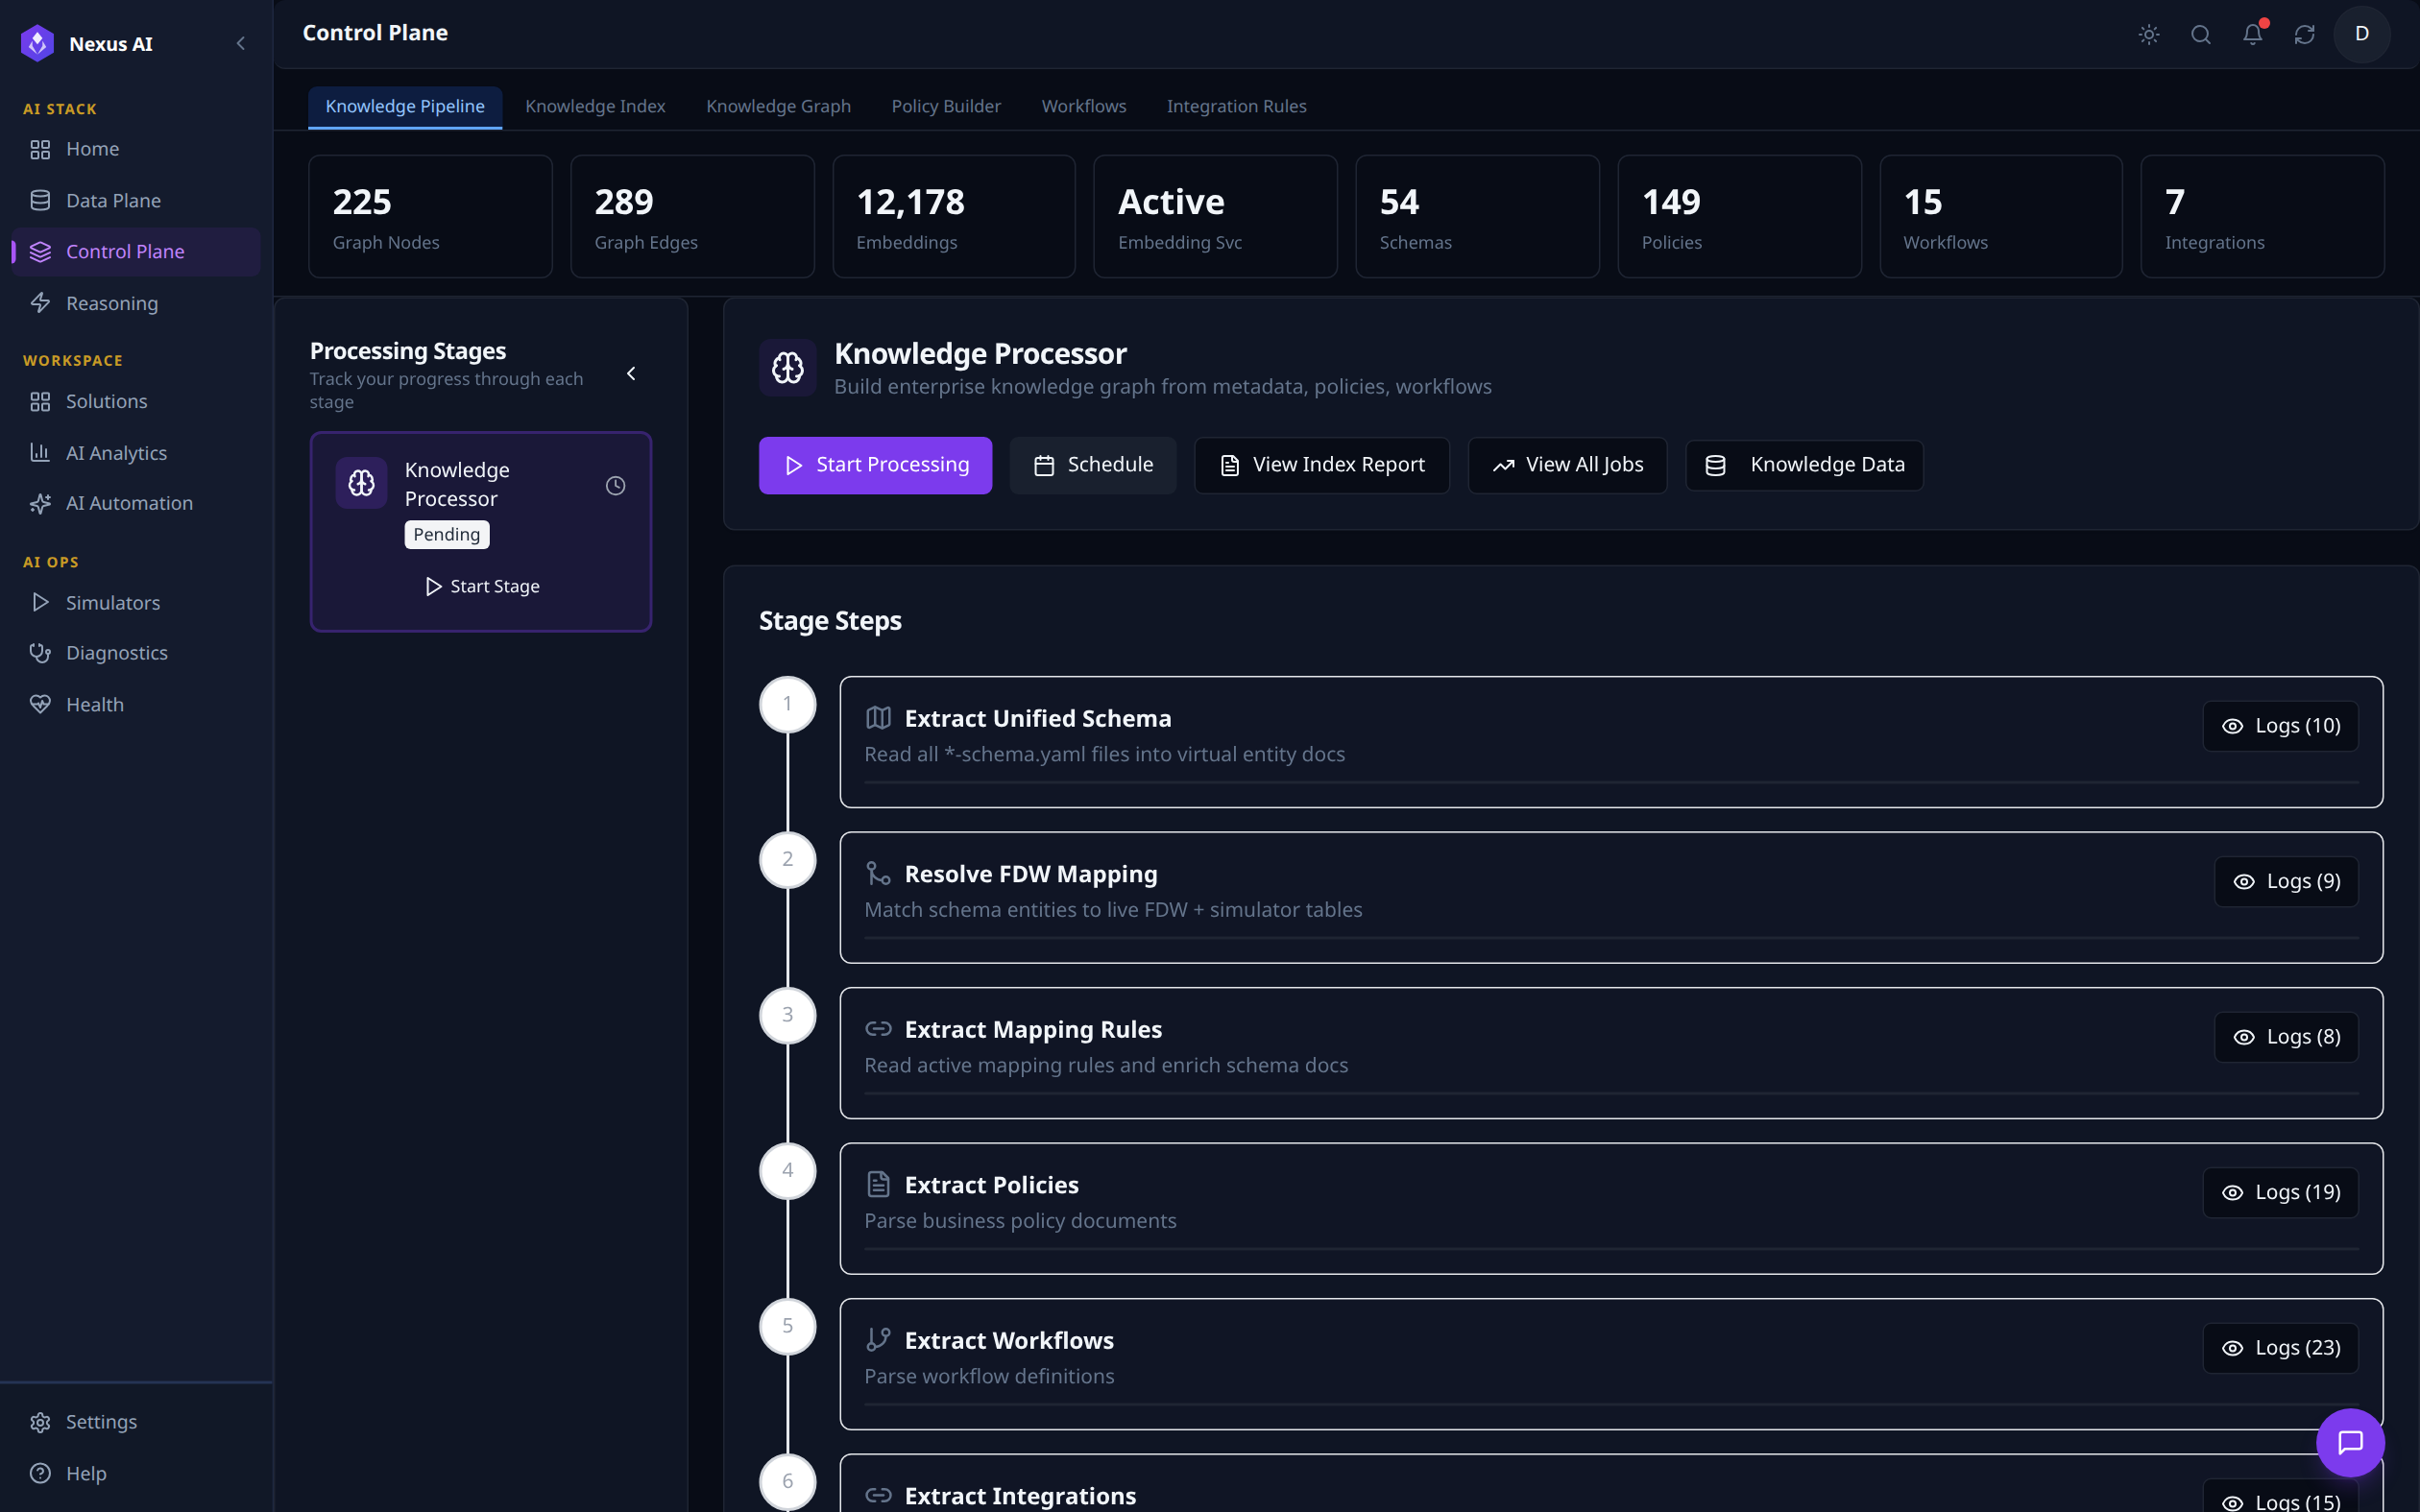Image resolution: width=2420 pixels, height=1512 pixels.
Task: Switch to the Policy Builder tab
Action: pyautogui.click(x=946, y=106)
